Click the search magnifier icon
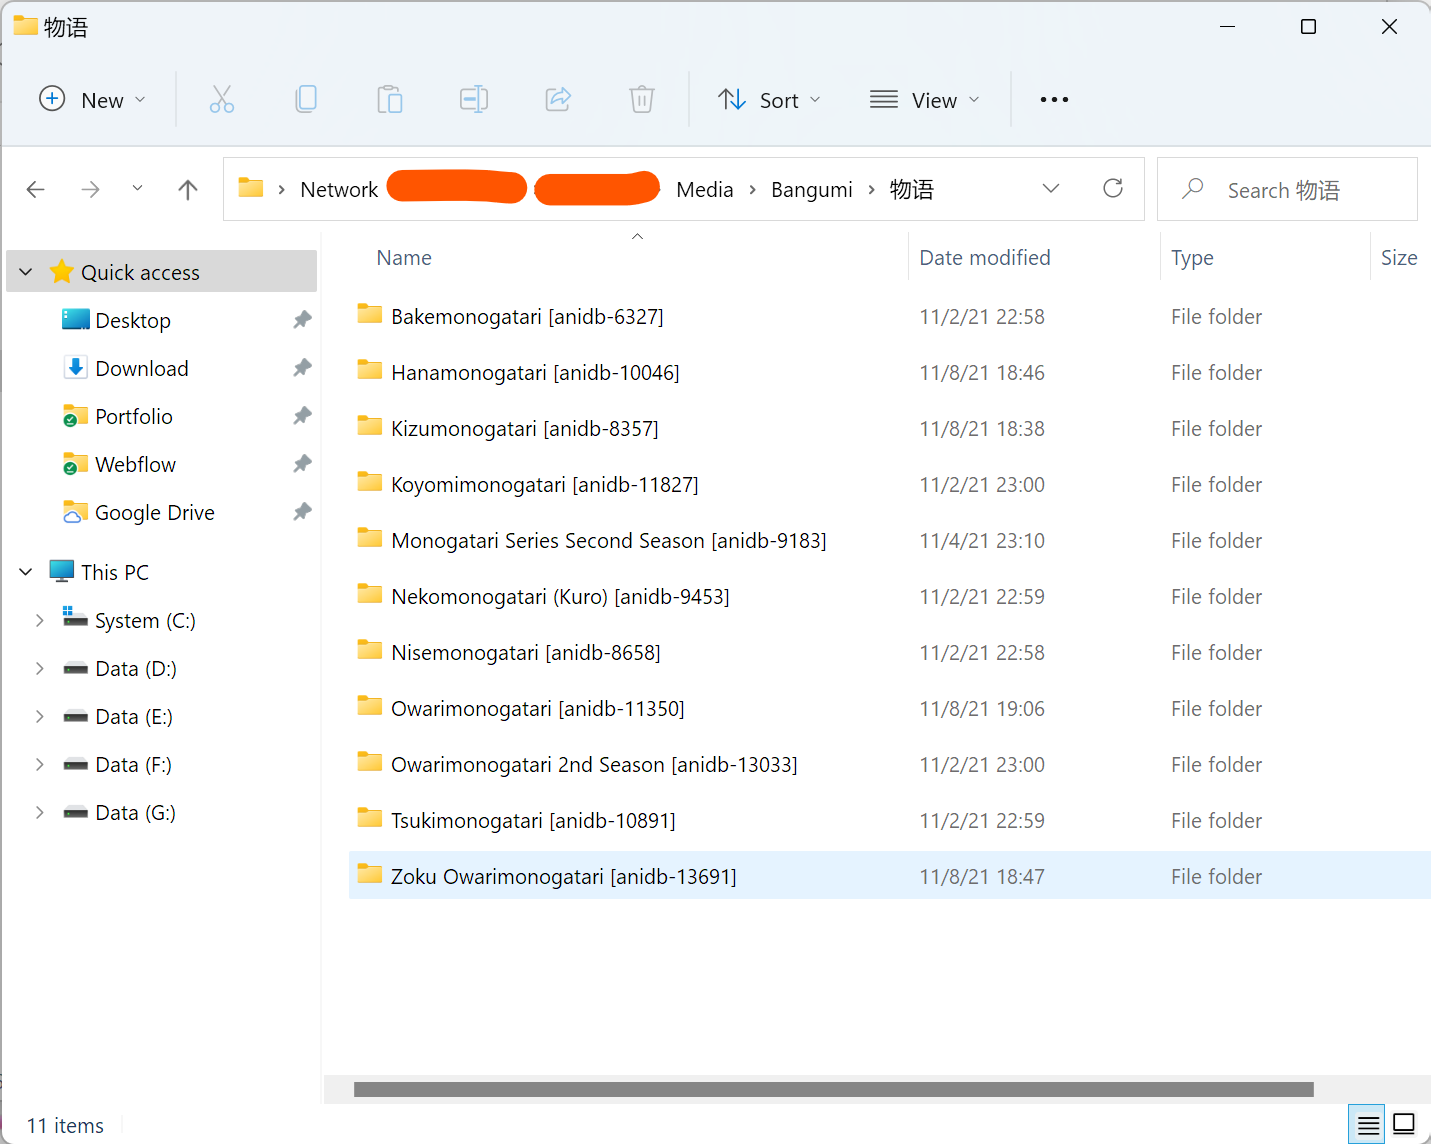Viewport: 1431px width, 1144px height. [1193, 188]
